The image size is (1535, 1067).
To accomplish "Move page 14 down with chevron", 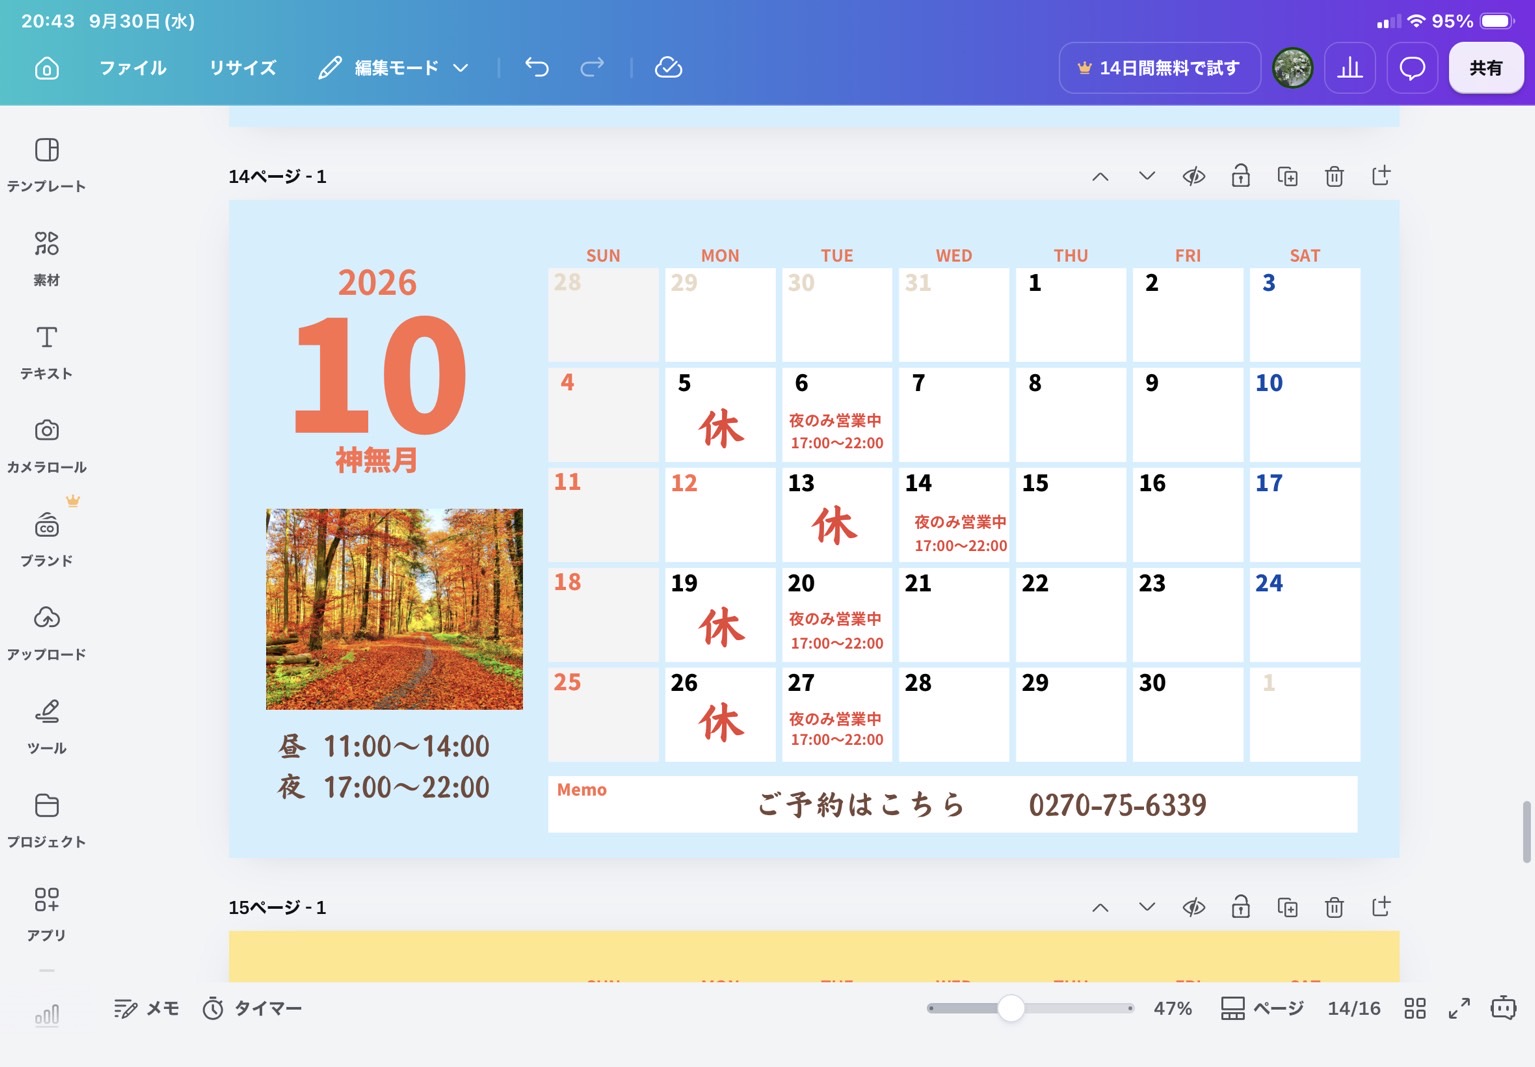I will coord(1147,176).
